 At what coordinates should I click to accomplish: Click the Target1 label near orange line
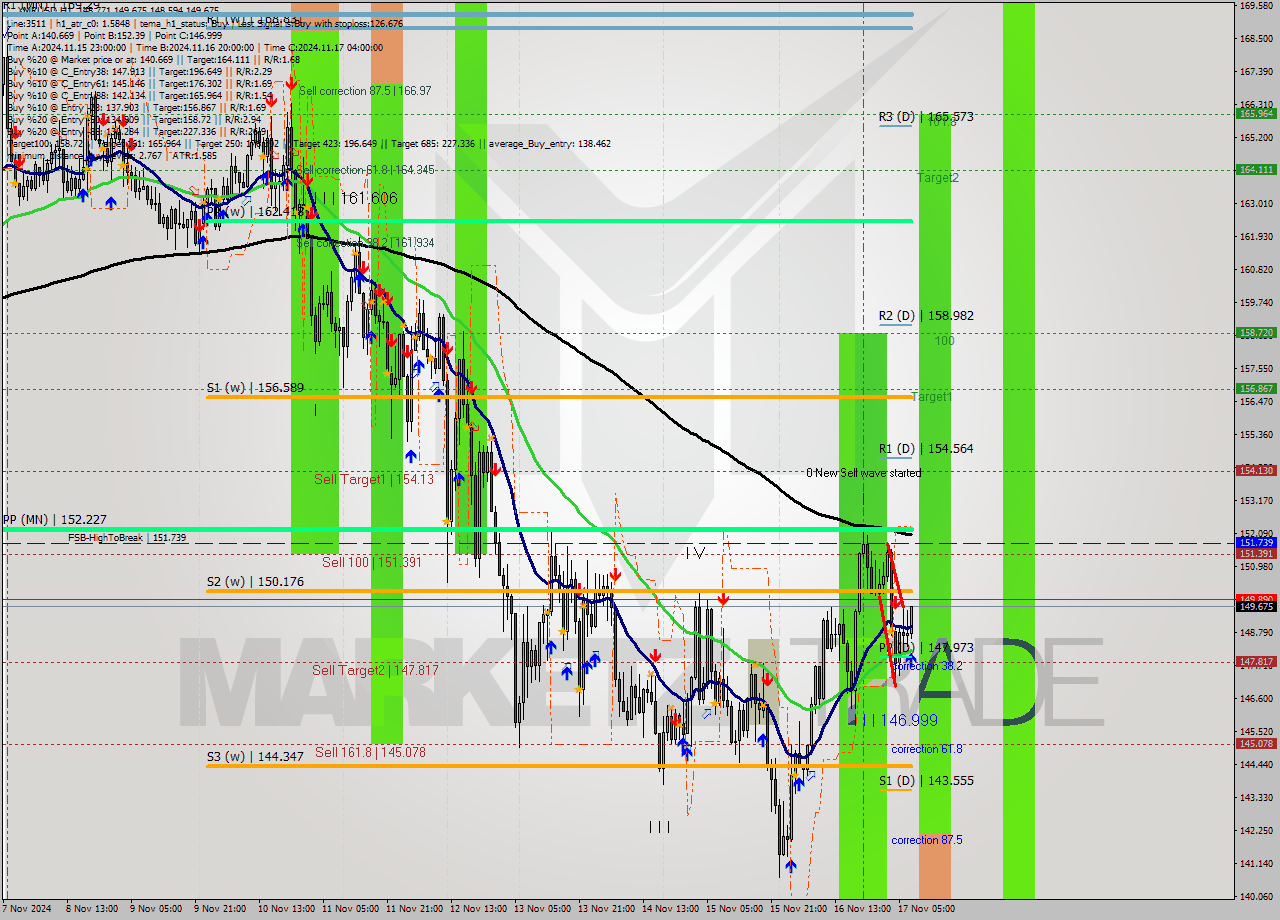pyautogui.click(x=932, y=397)
